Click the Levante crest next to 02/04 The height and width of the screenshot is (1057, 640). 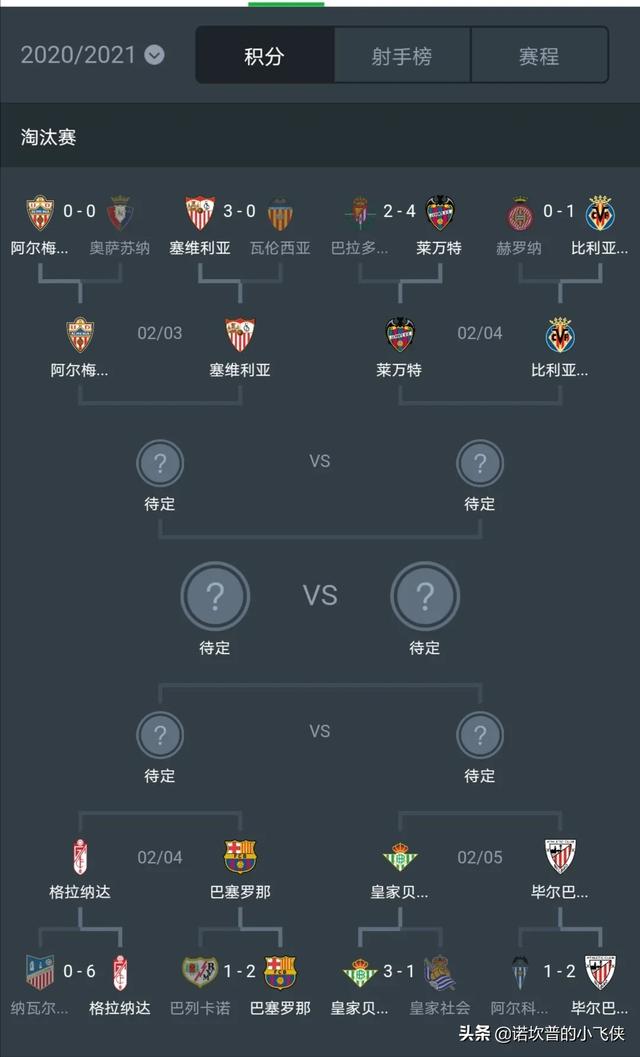(x=400, y=335)
